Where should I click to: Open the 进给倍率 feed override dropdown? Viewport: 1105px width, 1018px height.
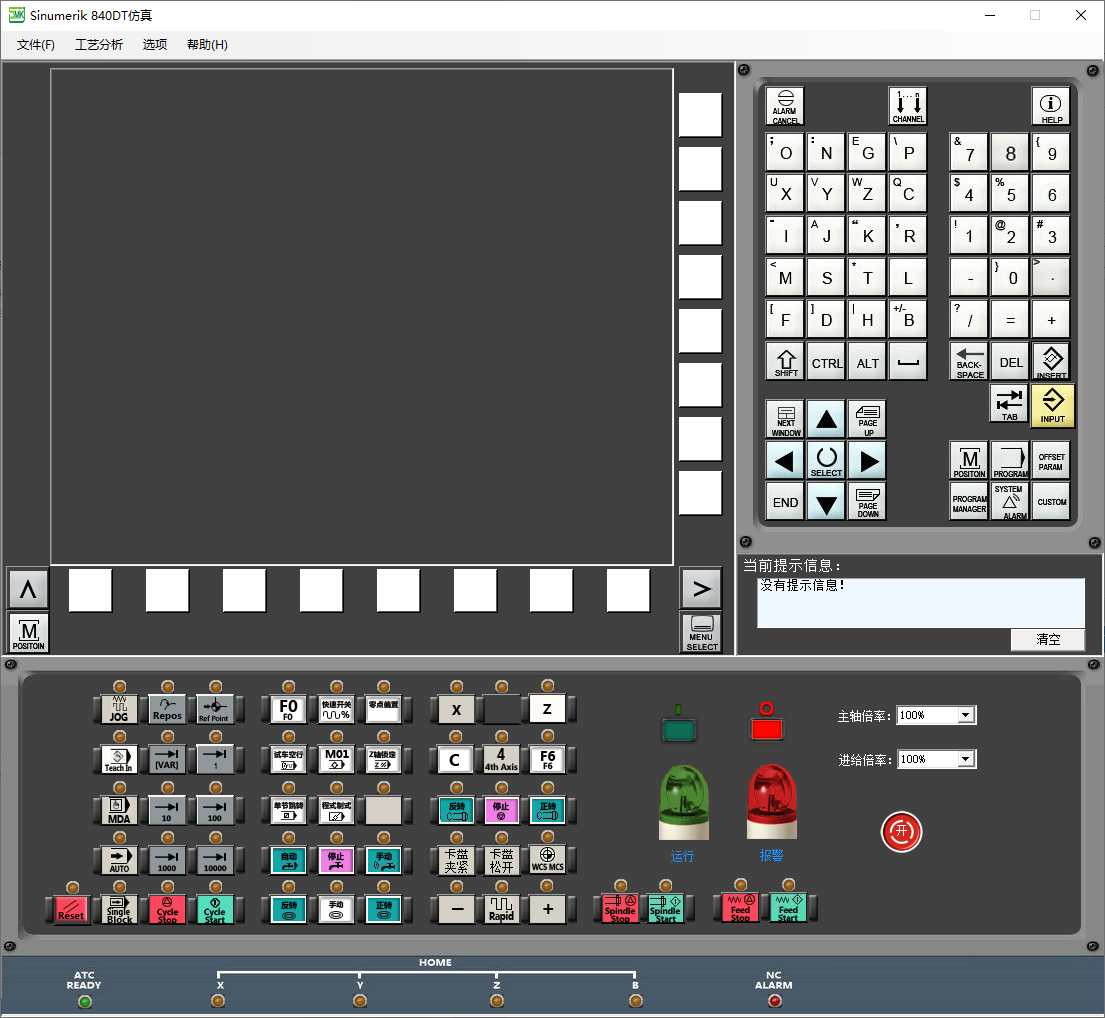(965, 759)
